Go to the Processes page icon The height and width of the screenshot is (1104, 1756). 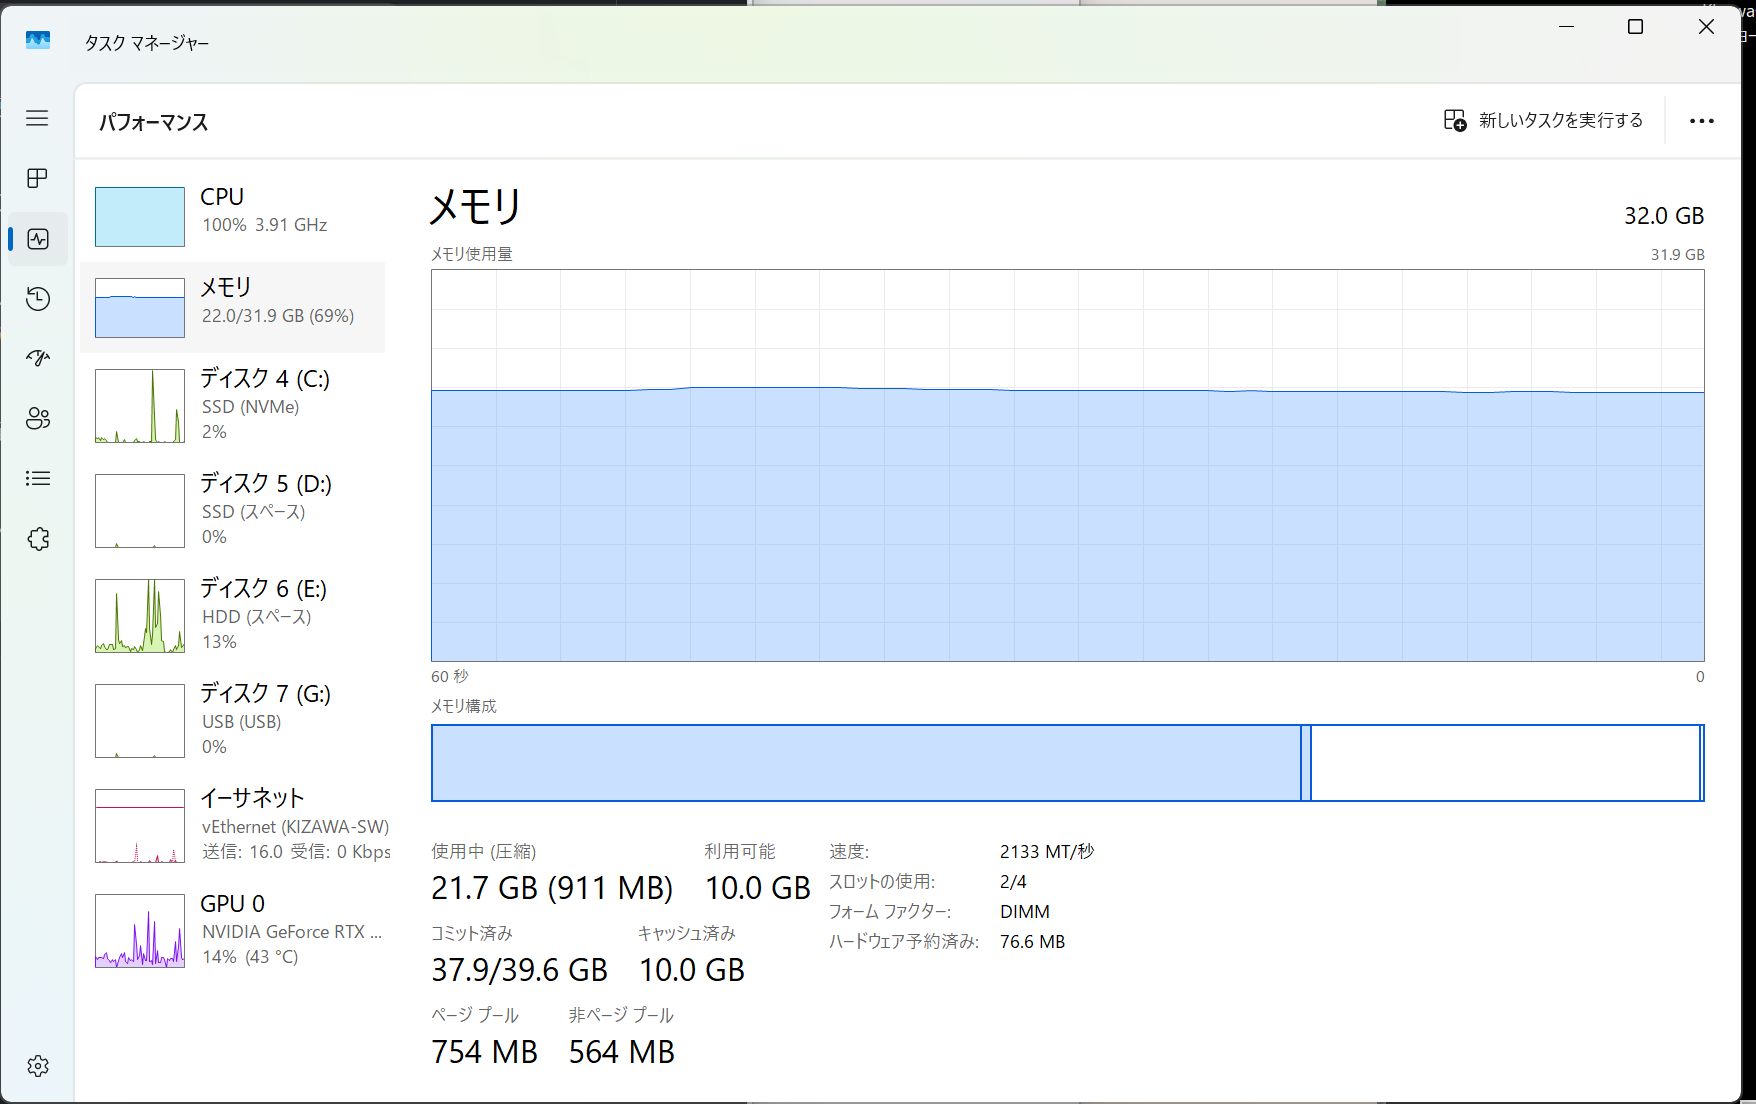pyautogui.click(x=37, y=178)
